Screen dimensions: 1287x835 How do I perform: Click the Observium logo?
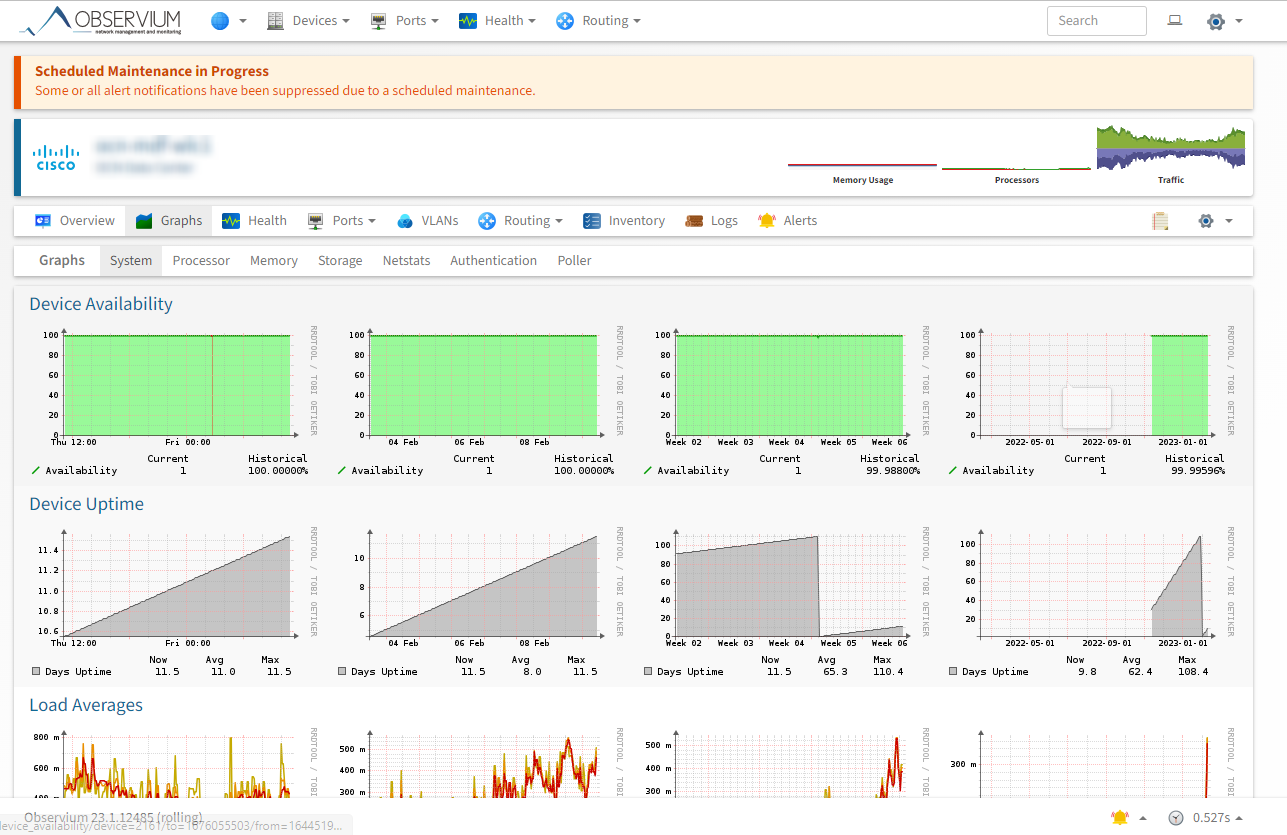[x=103, y=20]
